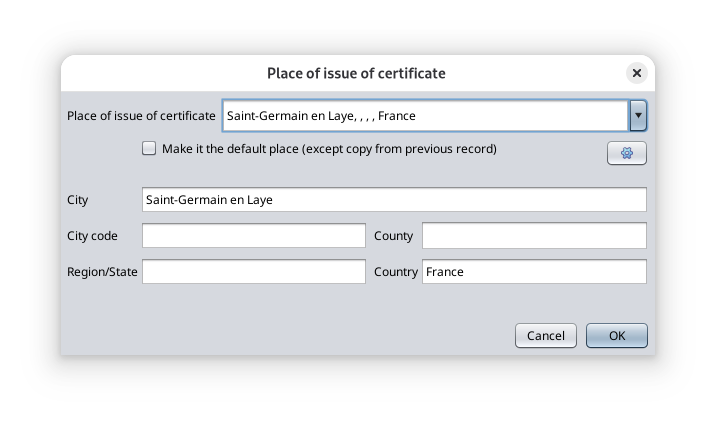Click the City label

pos(77,200)
